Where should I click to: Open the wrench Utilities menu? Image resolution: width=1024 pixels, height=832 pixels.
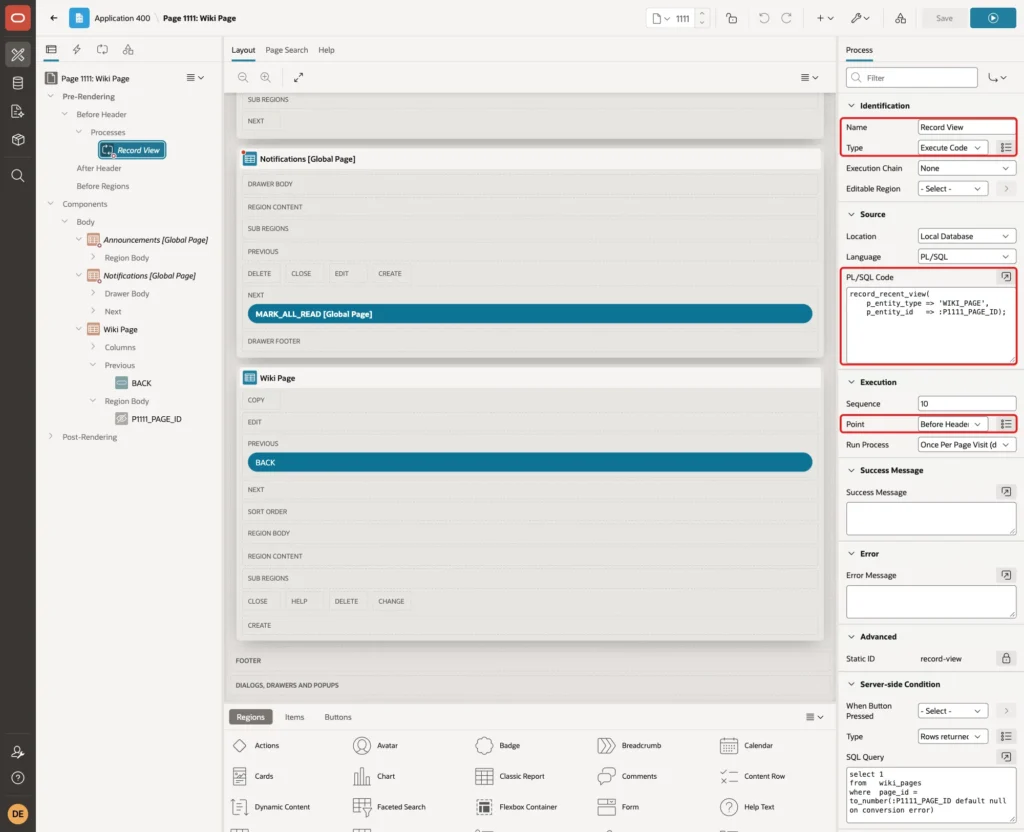860,18
